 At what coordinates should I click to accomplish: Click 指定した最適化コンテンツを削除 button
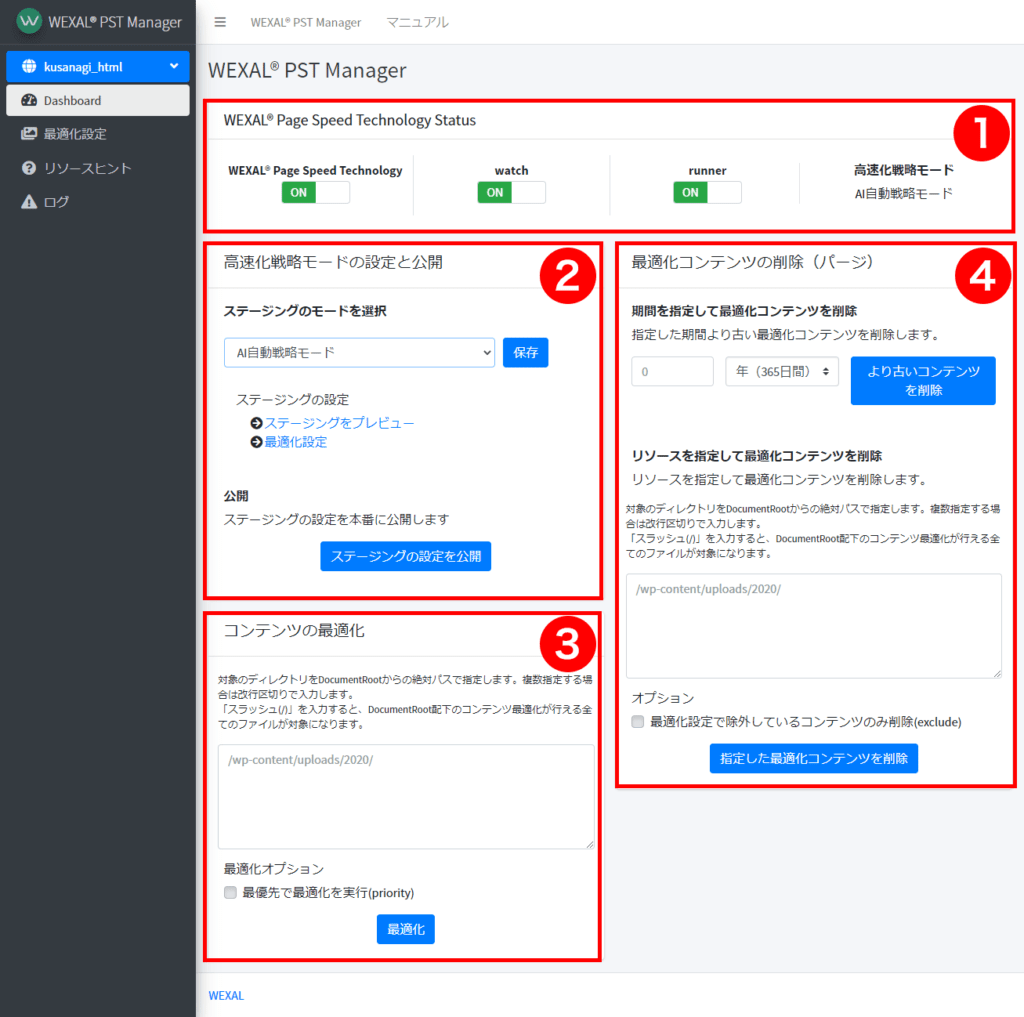pyautogui.click(x=814, y=758)
